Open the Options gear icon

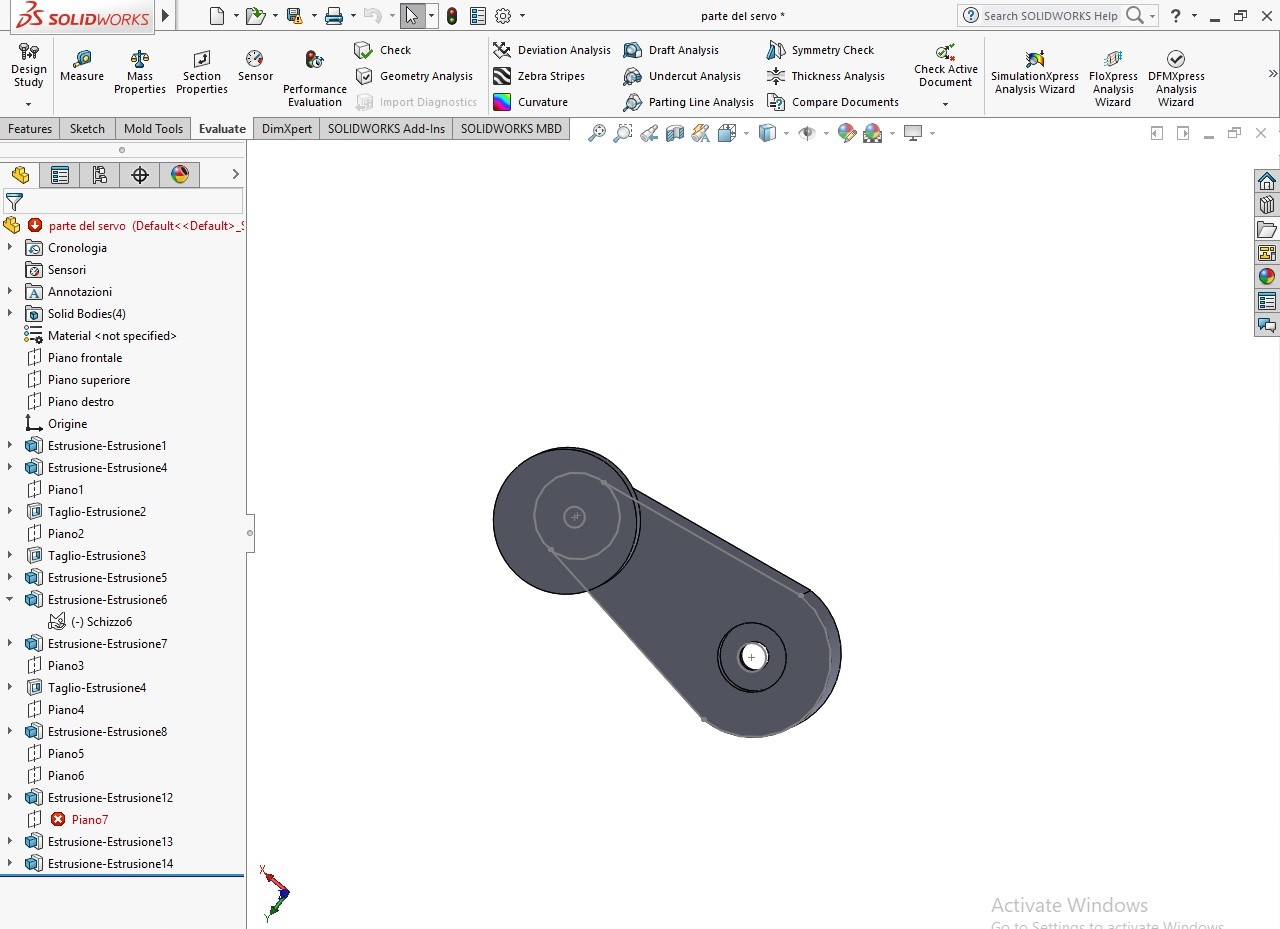503,16
